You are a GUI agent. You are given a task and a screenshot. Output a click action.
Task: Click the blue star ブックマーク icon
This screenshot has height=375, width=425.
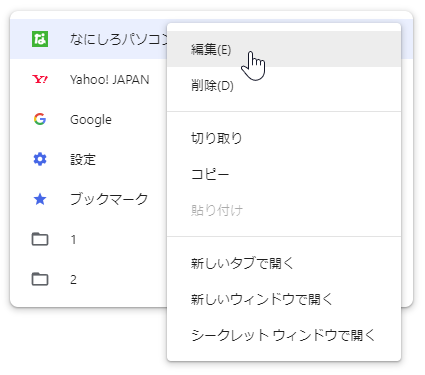(40, 199)
